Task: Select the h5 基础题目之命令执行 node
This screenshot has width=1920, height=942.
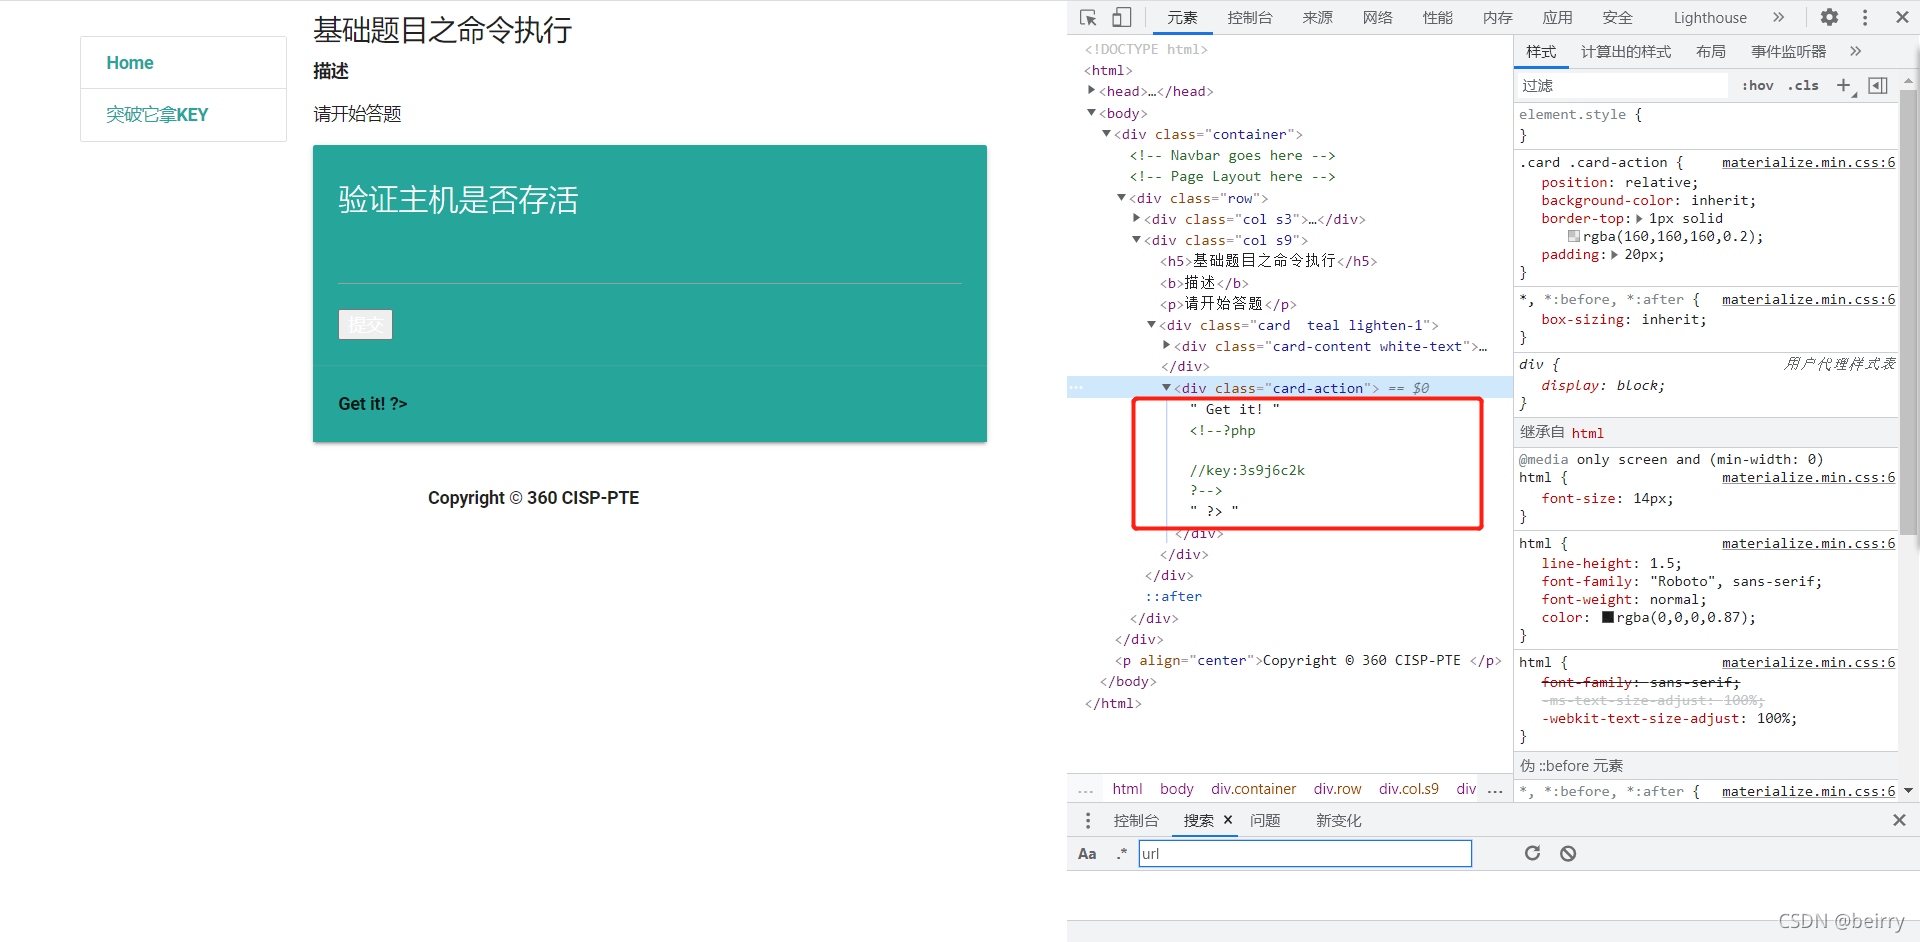Action: pos(1268,260)
